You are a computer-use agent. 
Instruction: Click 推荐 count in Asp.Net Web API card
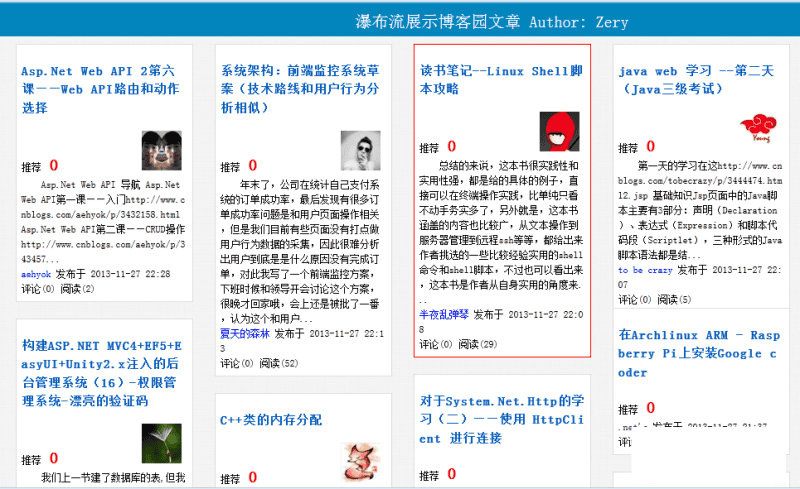pyautogui.click(x=54, y=165)
